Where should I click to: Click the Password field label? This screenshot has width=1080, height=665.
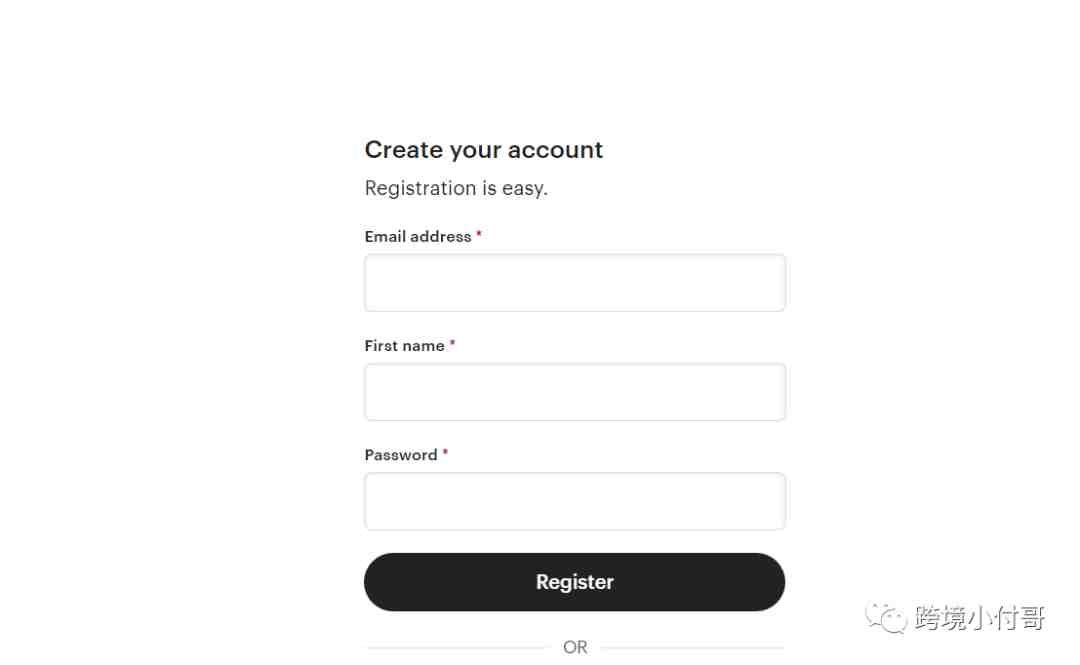click(x=401, y=455)
